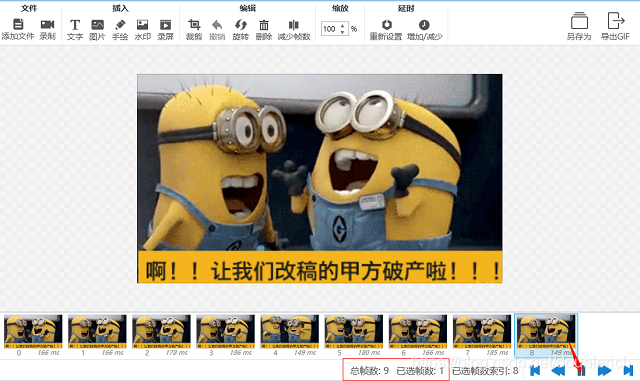Save a copy via 另存为 icon
The image size is (640, 381).
[x=579, y=21]
